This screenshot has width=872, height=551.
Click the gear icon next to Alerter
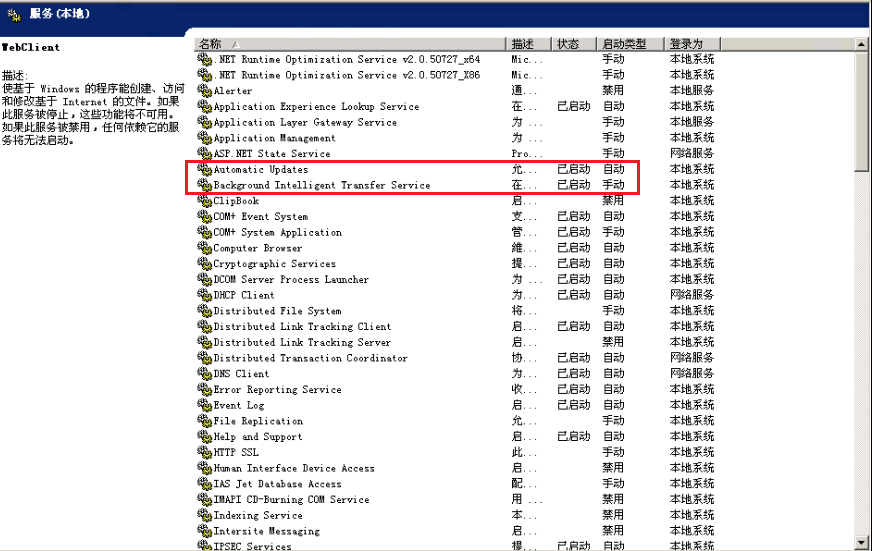click(x=205, y=90)
